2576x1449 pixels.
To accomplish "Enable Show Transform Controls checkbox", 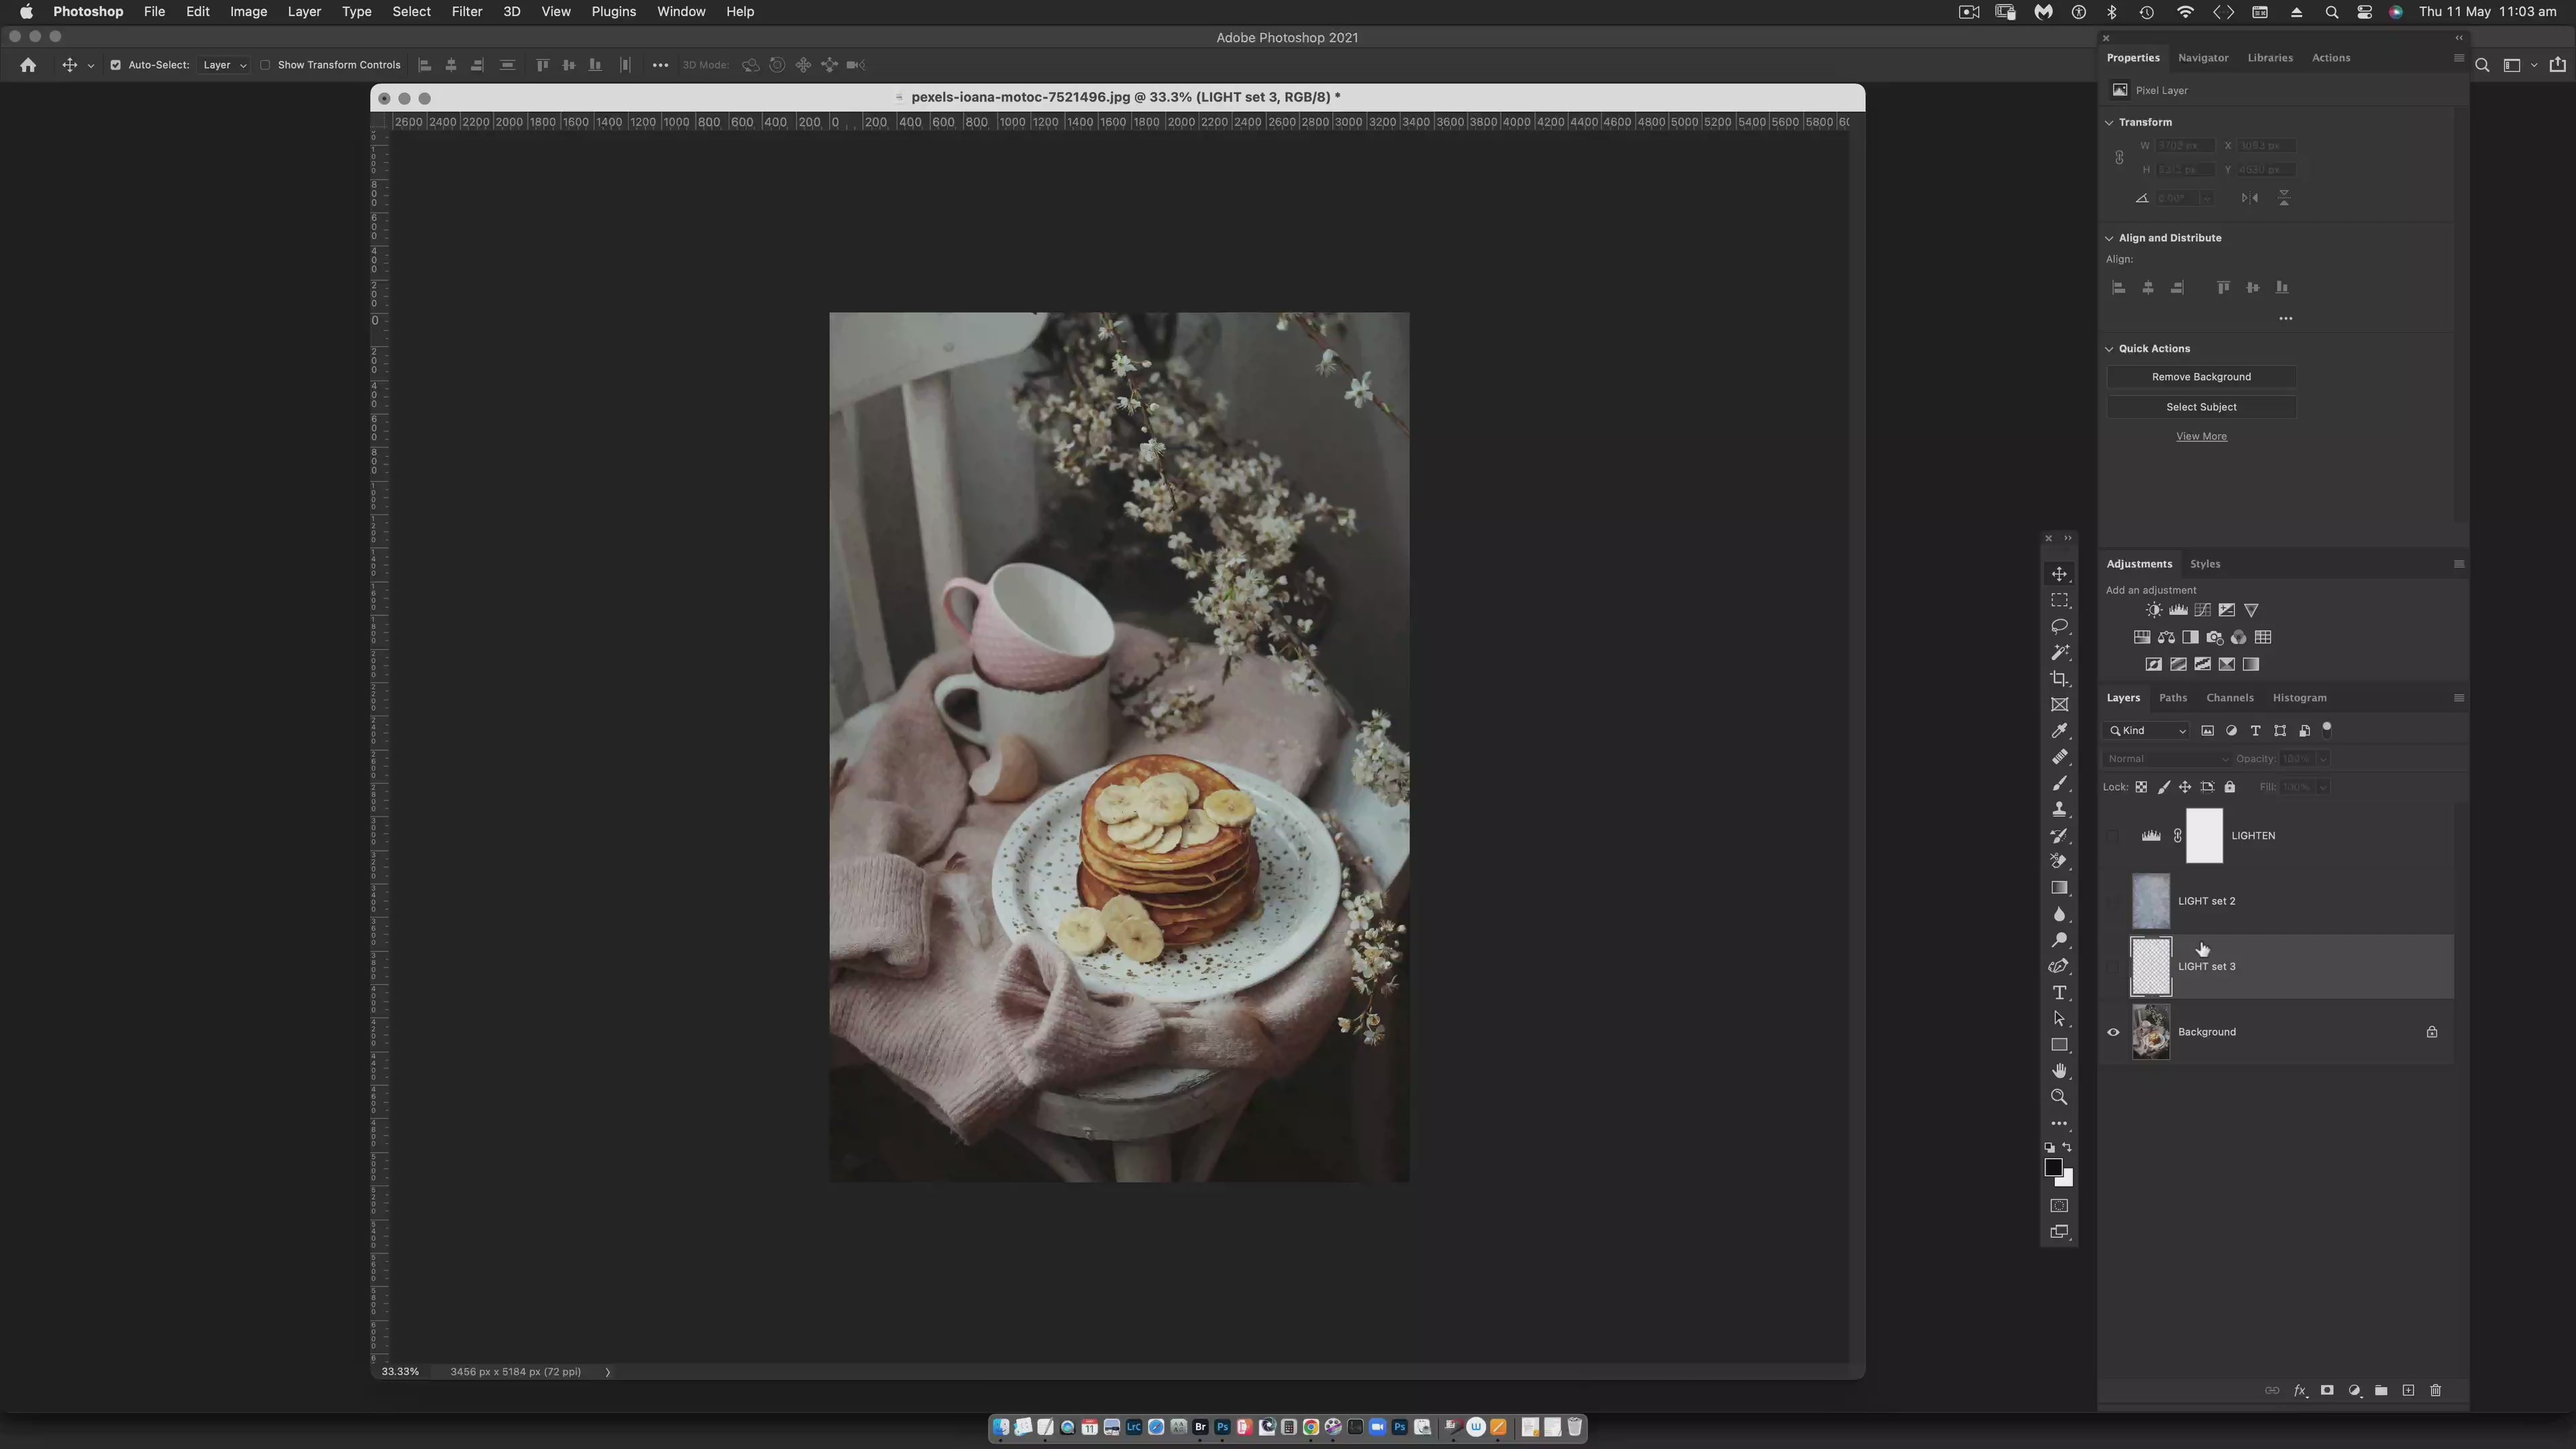I will click(x=265, y=65).
